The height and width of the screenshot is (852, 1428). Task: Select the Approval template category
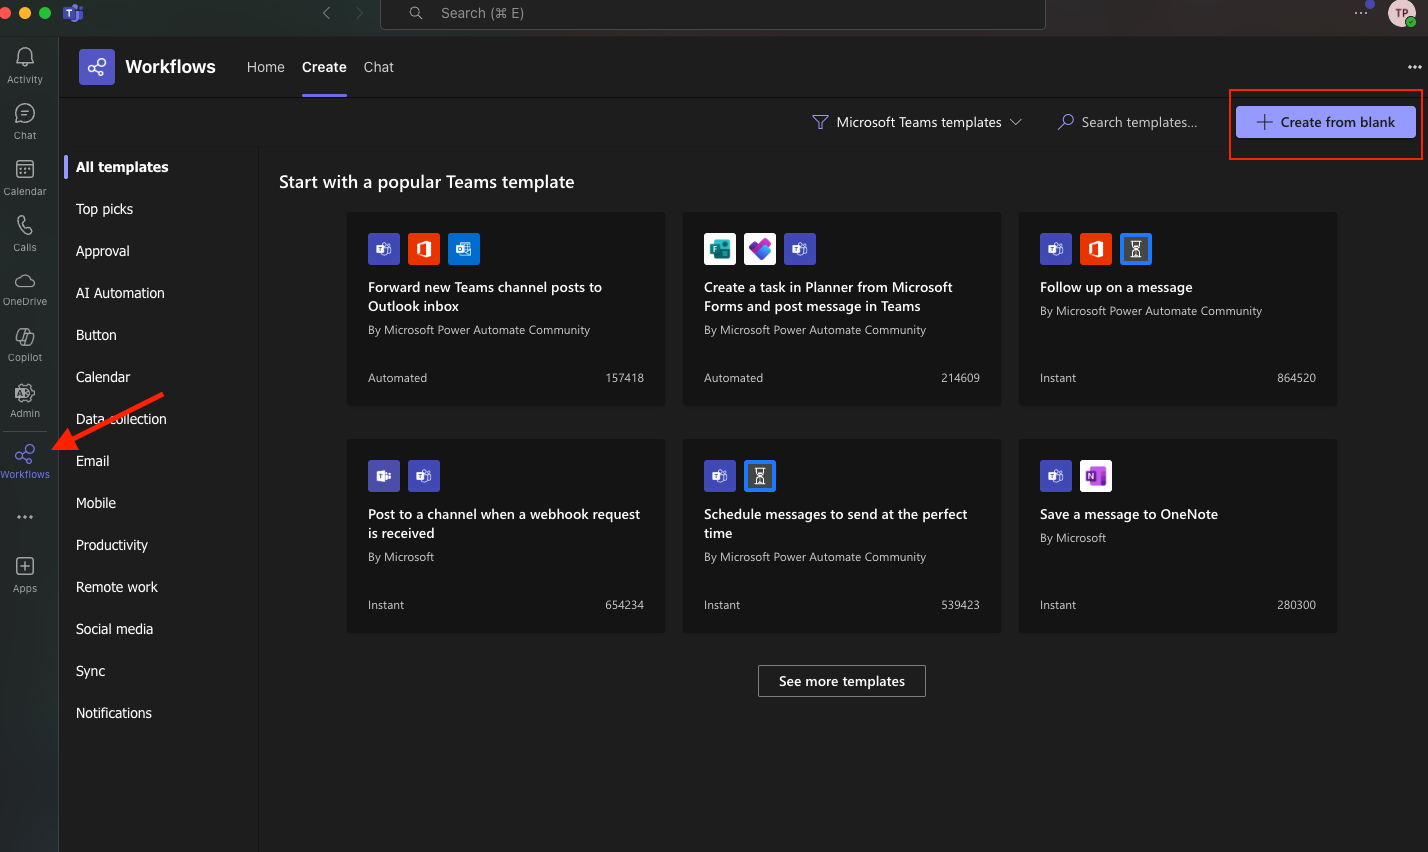click(103, 251)
